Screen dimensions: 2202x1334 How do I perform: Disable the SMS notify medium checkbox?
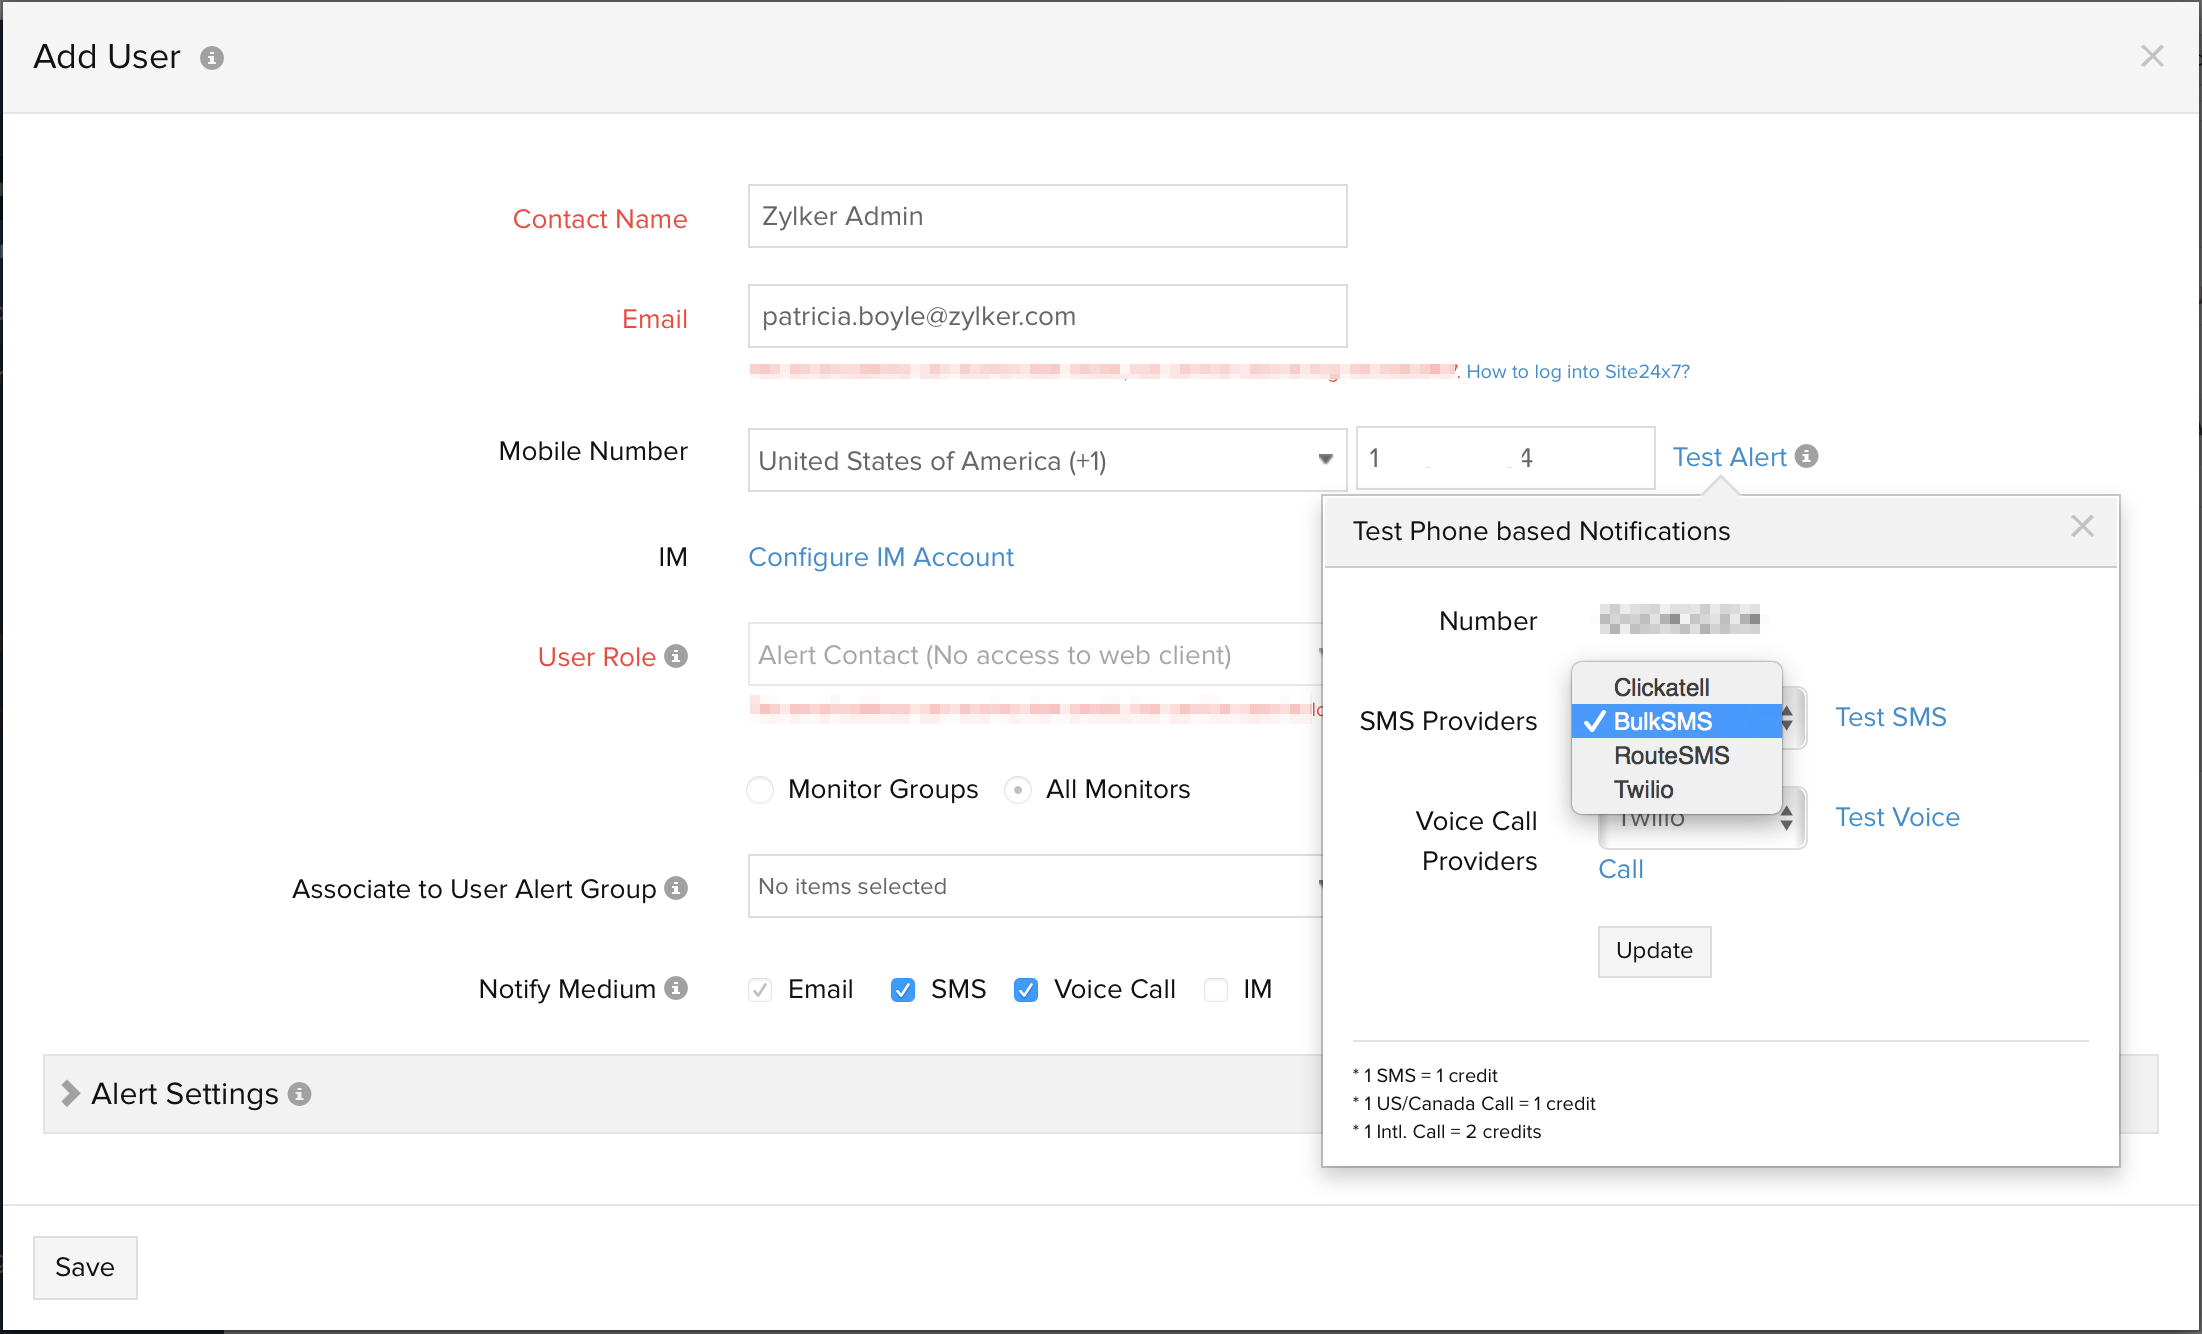click(x=902, y=989)
